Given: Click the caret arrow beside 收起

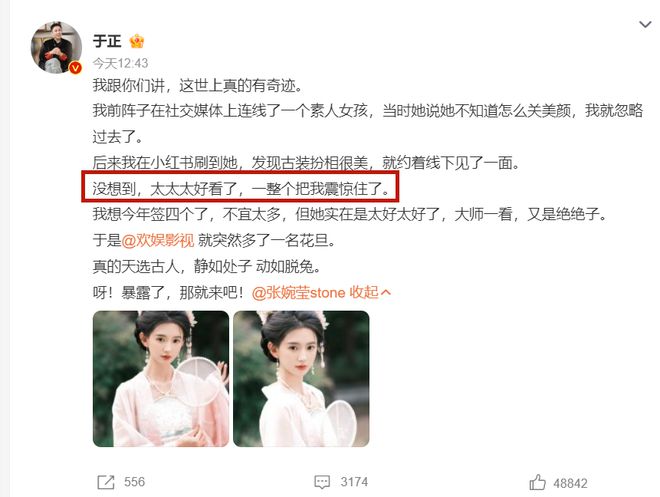Looking at the screenshot, I should [386, 292].
